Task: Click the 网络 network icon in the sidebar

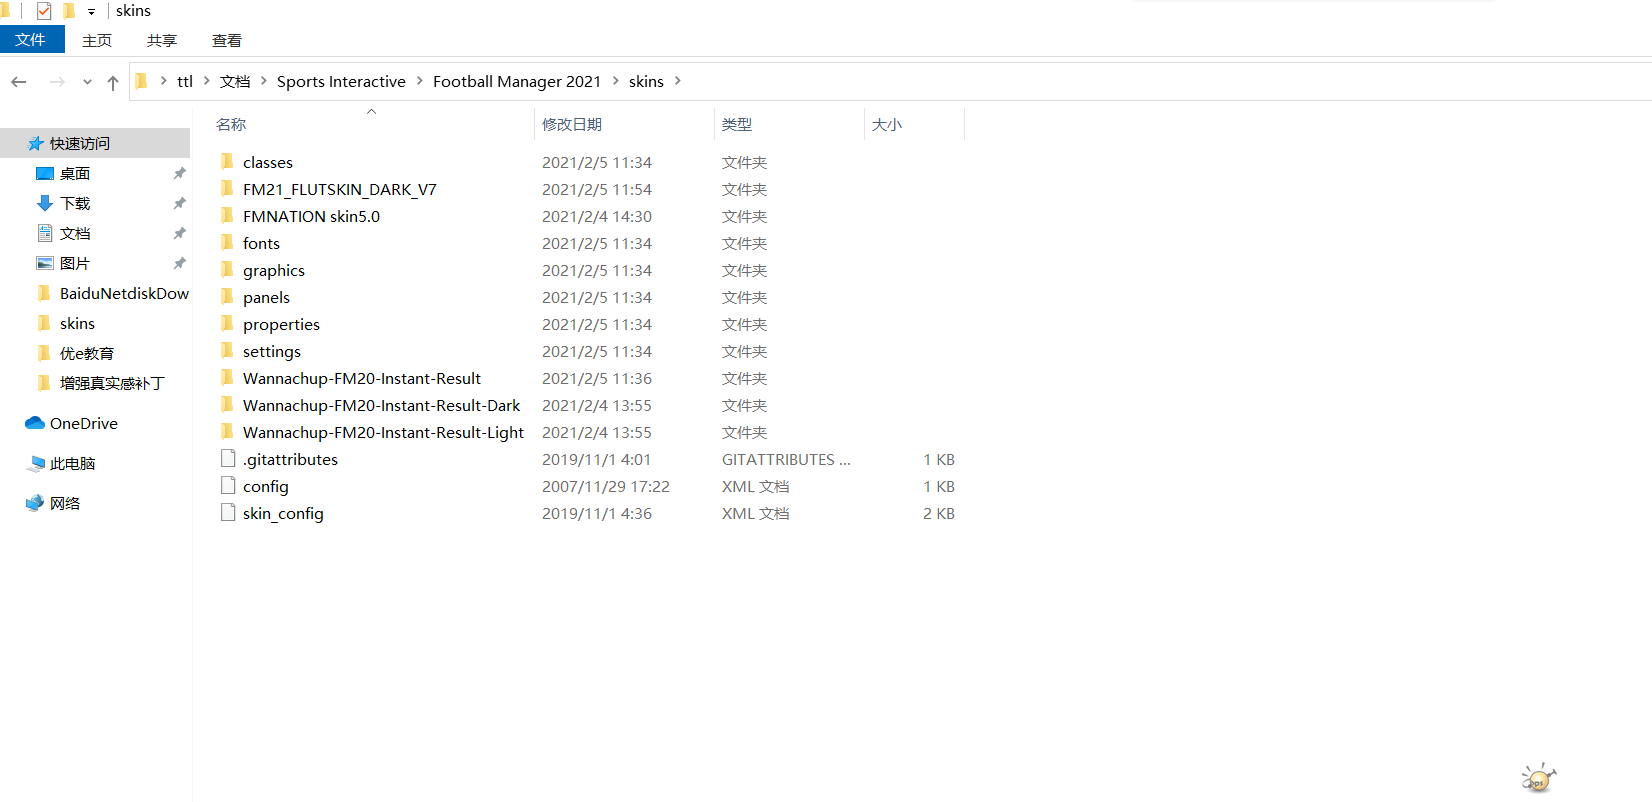Action: [35, 503]
